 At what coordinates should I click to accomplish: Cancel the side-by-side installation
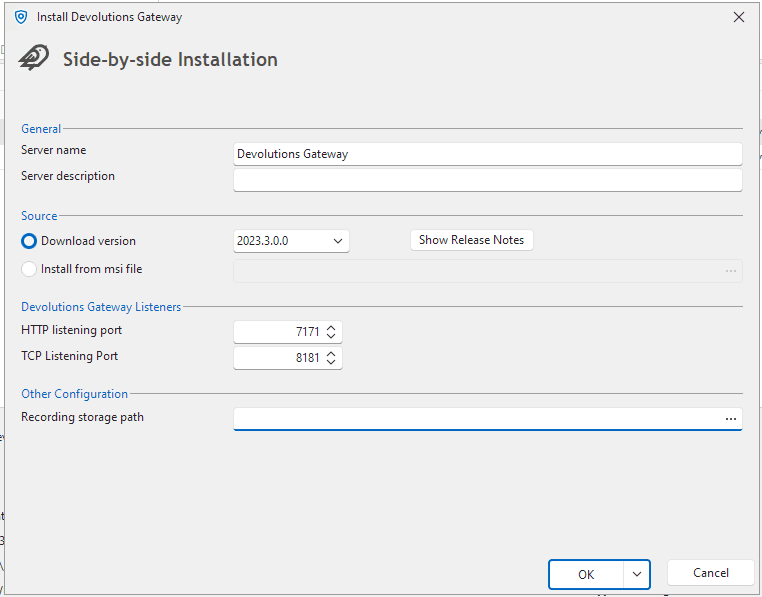coord(710,573)
